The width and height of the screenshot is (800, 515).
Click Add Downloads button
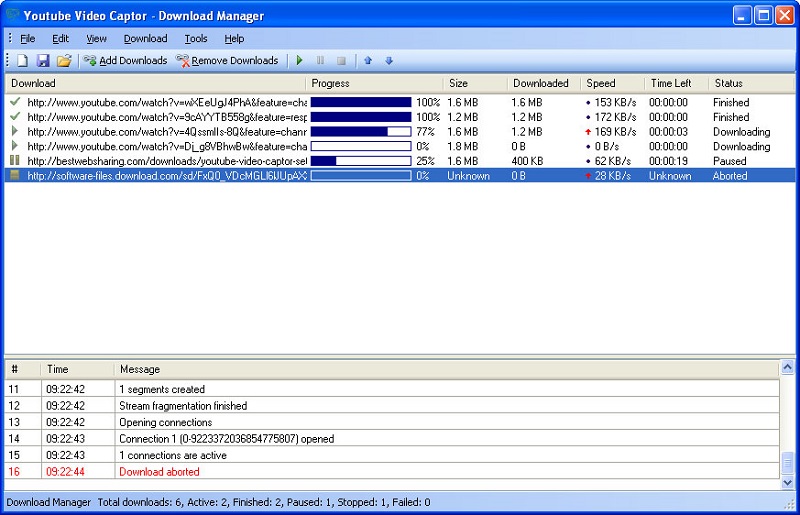tap(126, 61)
